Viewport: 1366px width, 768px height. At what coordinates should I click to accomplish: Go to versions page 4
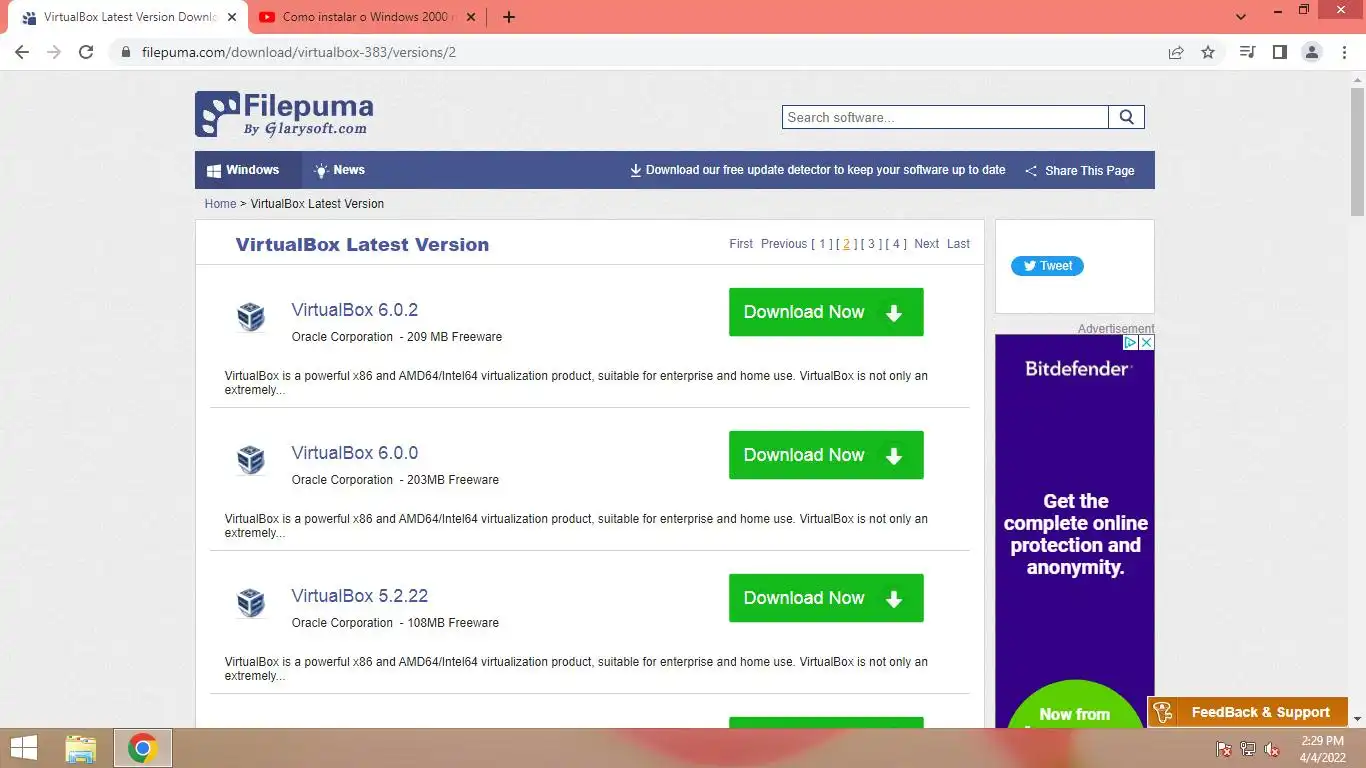pyautogui.click(x=896, y=244)
